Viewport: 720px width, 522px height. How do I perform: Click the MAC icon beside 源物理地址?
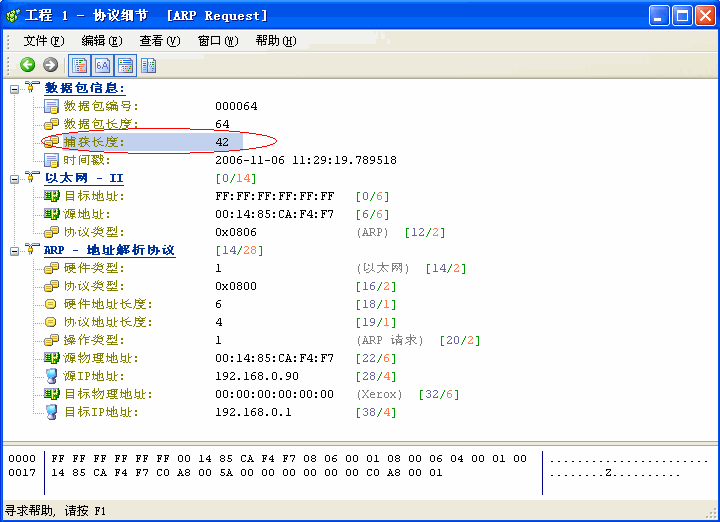point(51,358)
